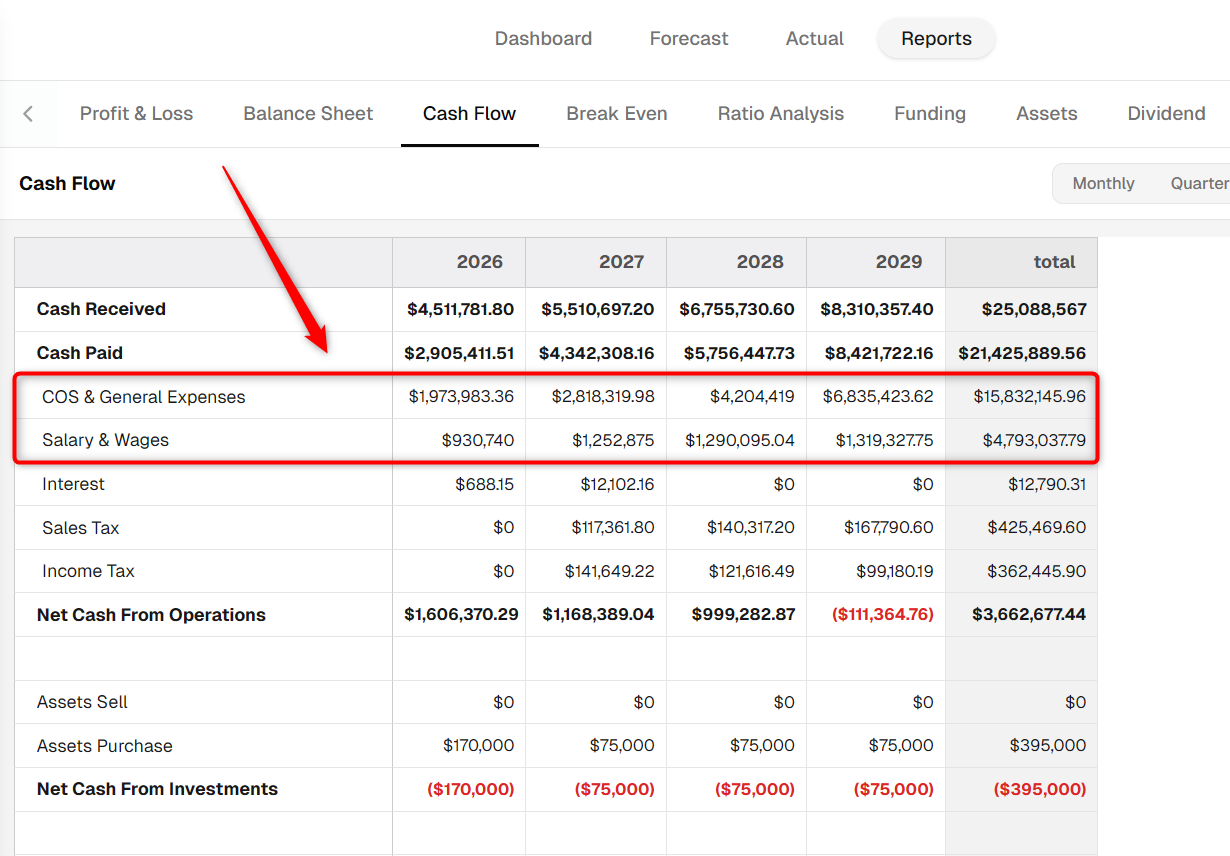Open the Dashboard section
The width and height of the screenshot is (1230, 856).
click(x=543, y=39)
